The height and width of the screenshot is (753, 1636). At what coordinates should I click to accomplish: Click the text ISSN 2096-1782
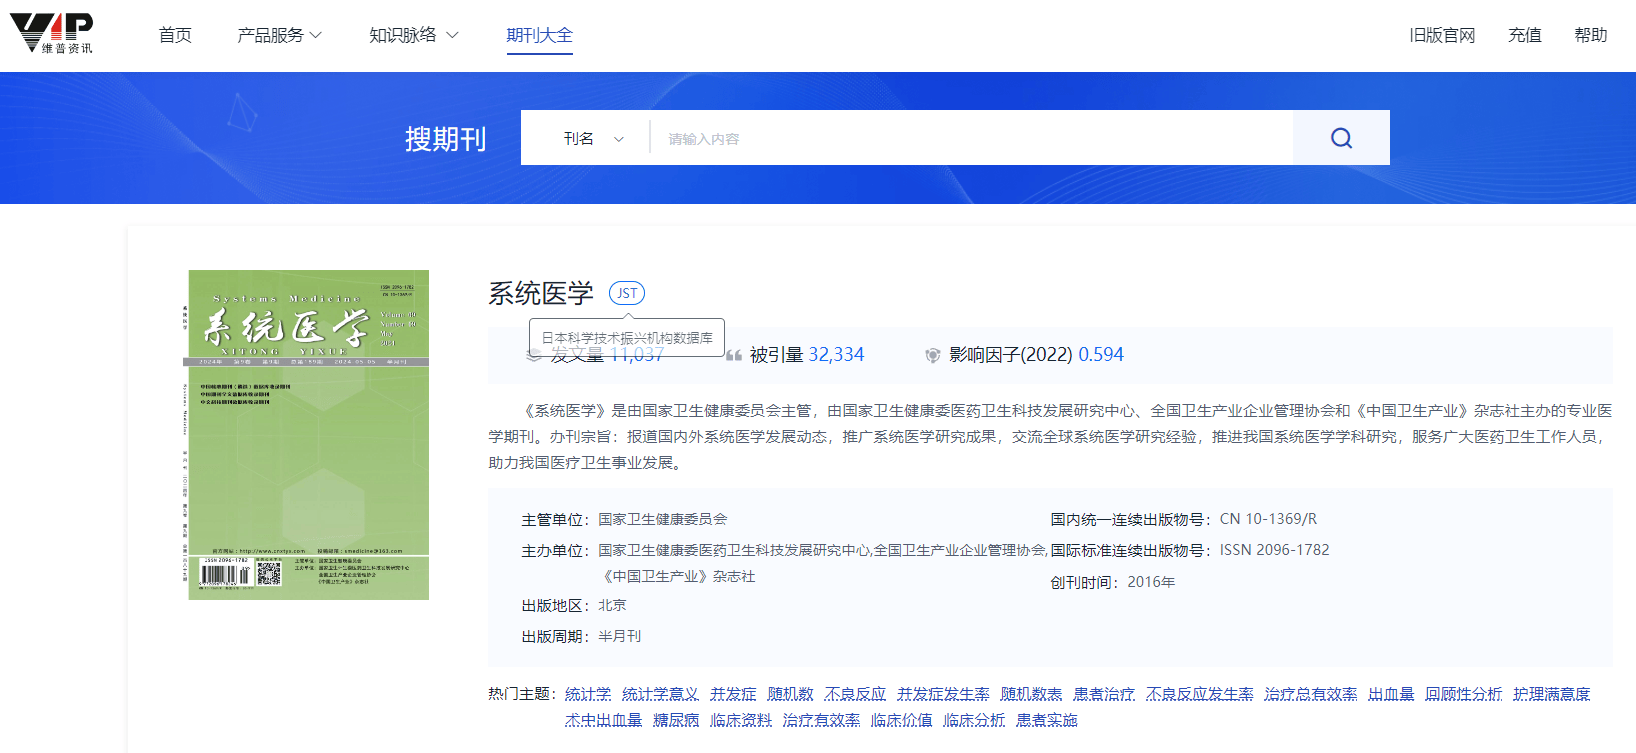pos(1275,550)
